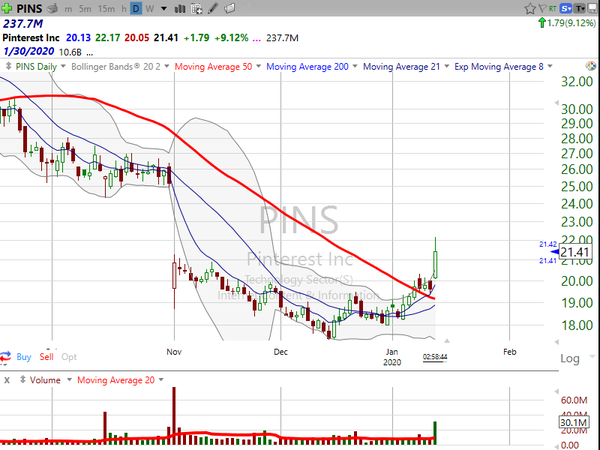Expand the PINS Daily dropdown arrow
Screen dimensions: 600x450
(63, 67)
